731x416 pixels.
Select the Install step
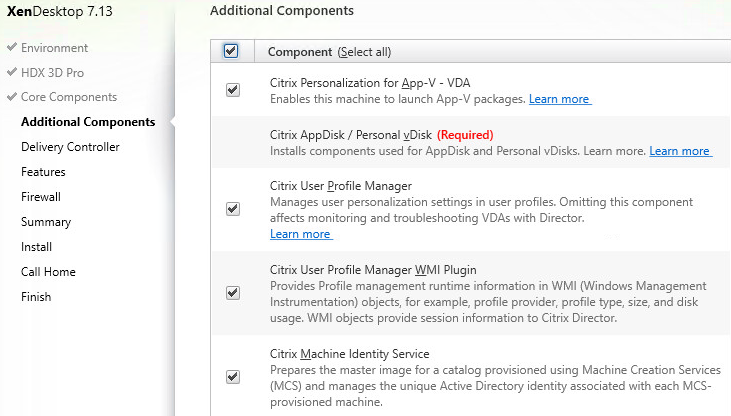(36, 247)
